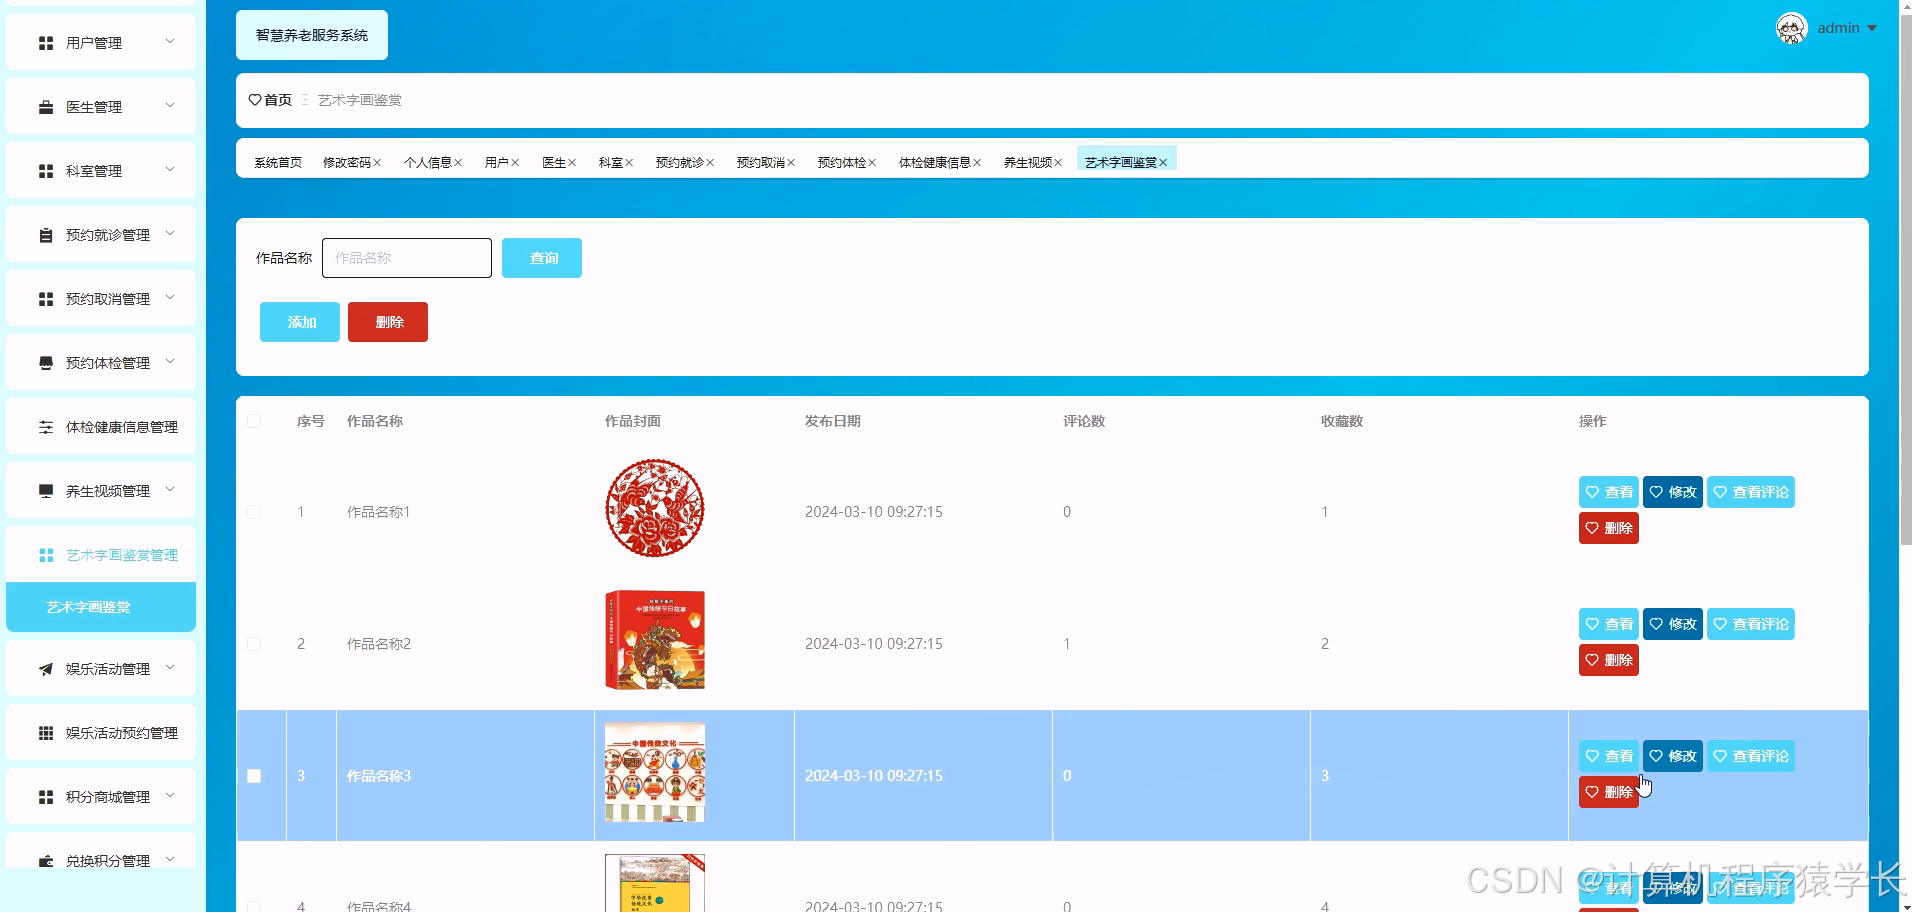Close the 修改密码 tab with its x
Image resolution: width=1912 pixels, height=912 pixels.
tap(377, 163)
